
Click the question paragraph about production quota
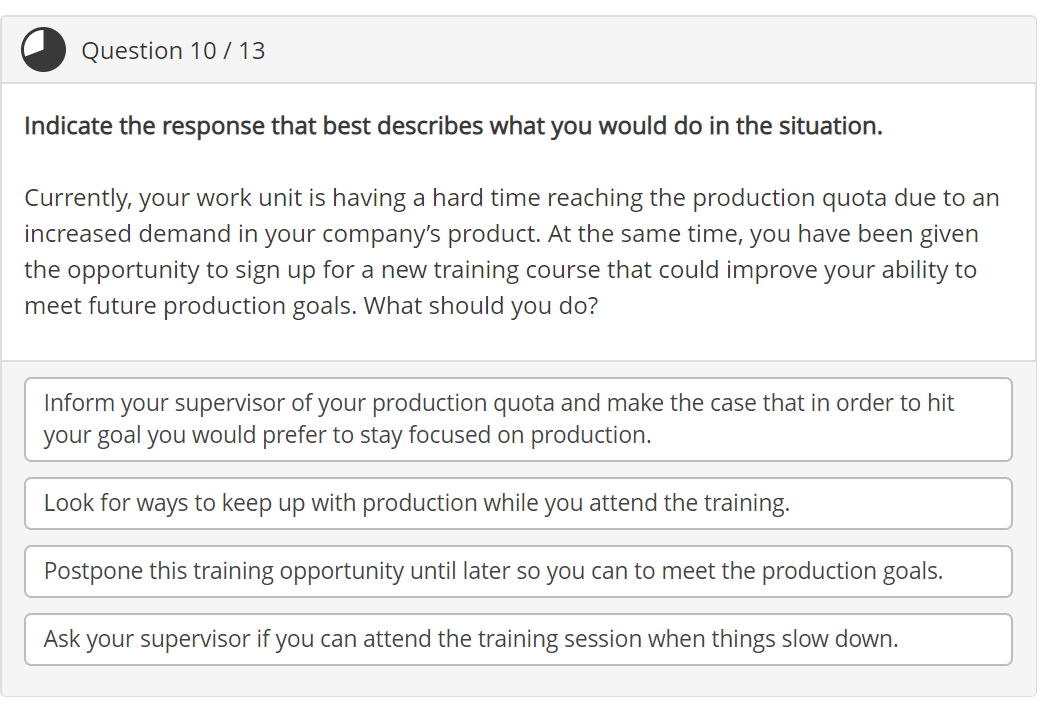[x=510, y=250]
